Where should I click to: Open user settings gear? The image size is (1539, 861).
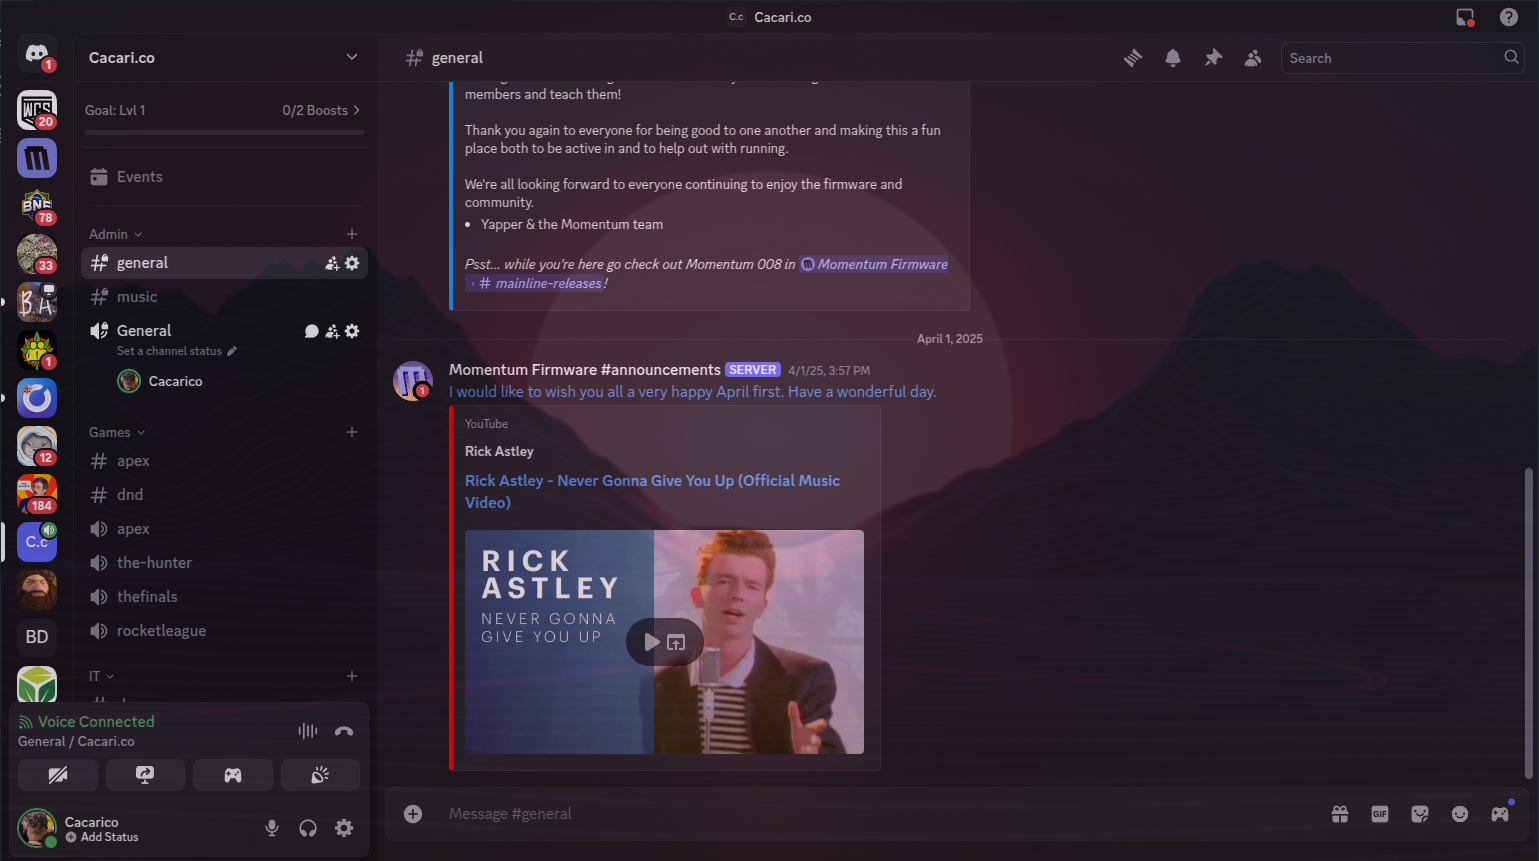pyautogui.click(x=344, y=828)
